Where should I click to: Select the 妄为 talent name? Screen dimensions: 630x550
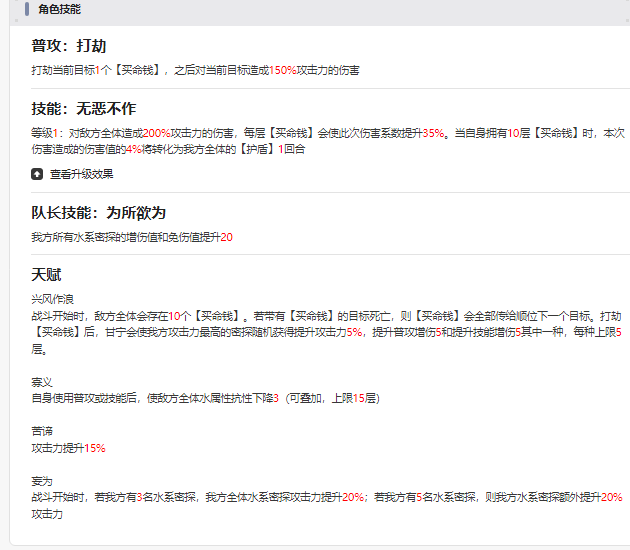(x=42, y=481)
